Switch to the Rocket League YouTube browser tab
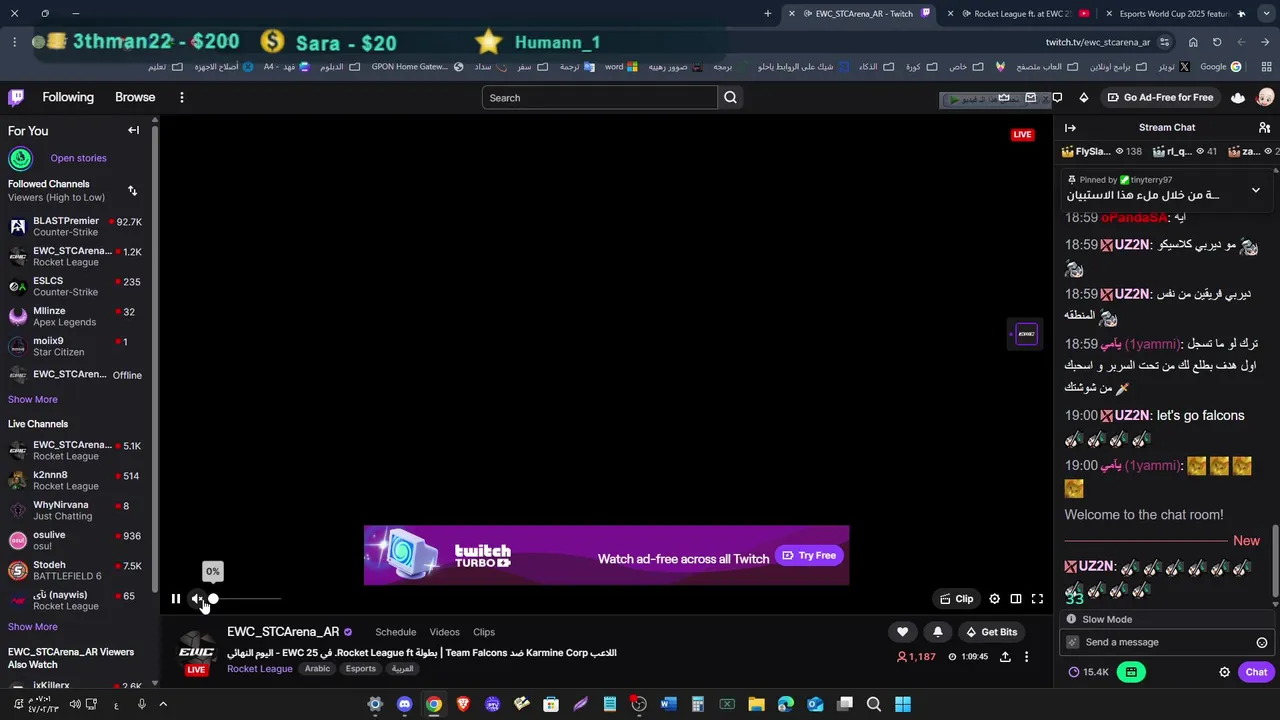Image resolution: width=1280 pixels, height=720 pixels. [1022, 13]
